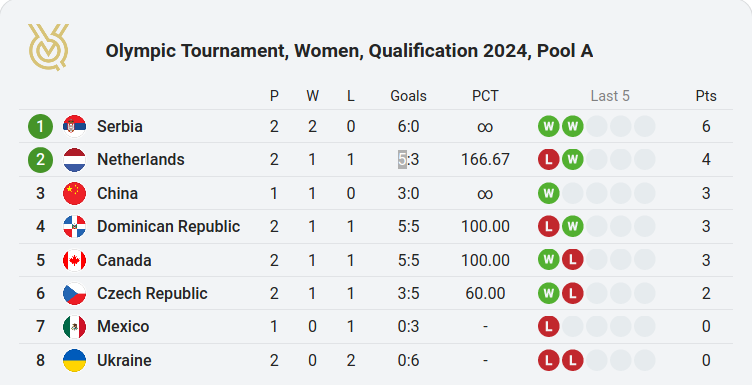Screen dimensions: 754x385
Task: Open the Serbia team link
Action: [120, 126]
